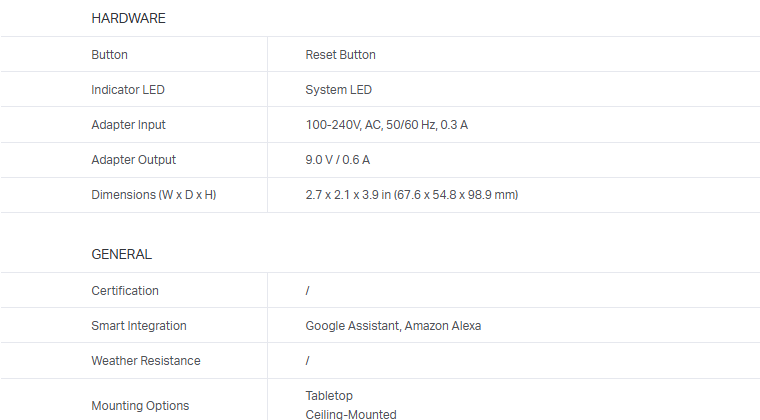Click the 100-240V adapter input value
The height and width of the screenshot is (420, 760).
pyautogui.click(x=386, y=125)
